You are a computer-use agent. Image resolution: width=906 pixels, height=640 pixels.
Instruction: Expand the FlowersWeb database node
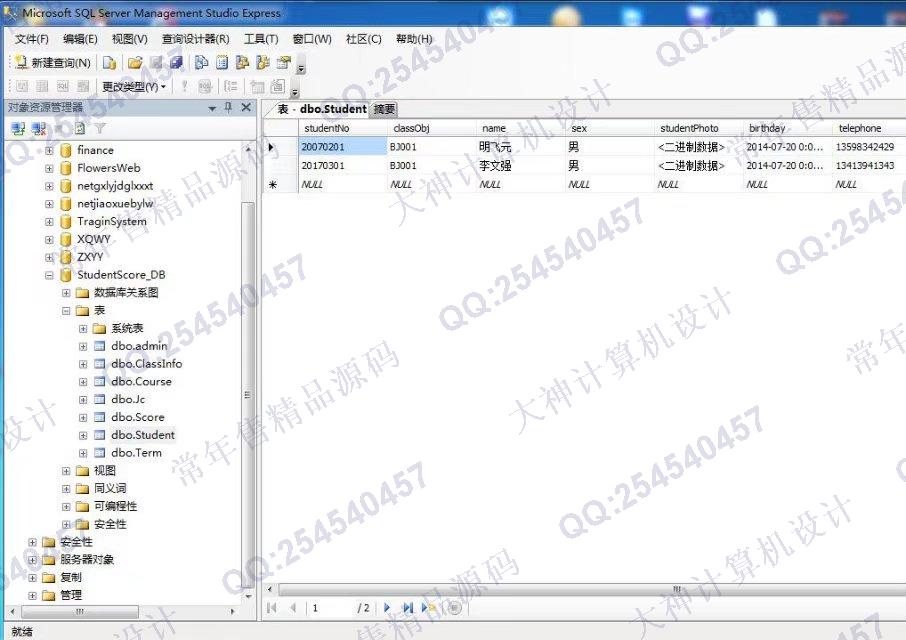(49, 168)
